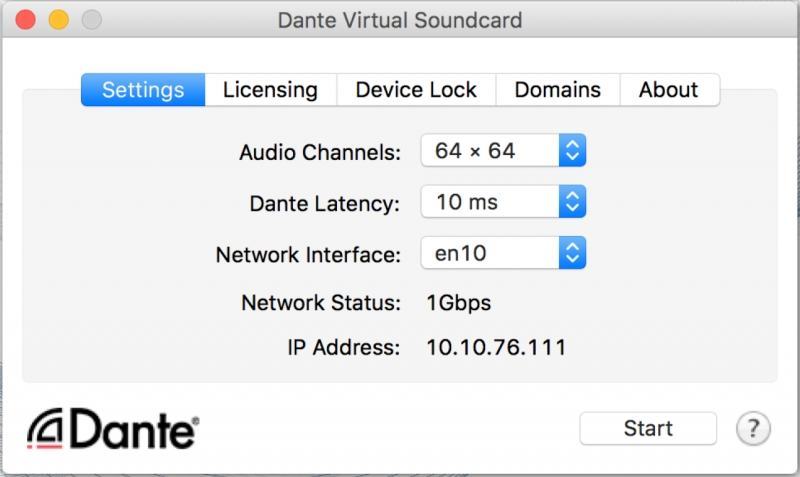Open the Network Interface dropdown
Image resolution: width=800 pixels, height=477 pixels.
[503, 253]
